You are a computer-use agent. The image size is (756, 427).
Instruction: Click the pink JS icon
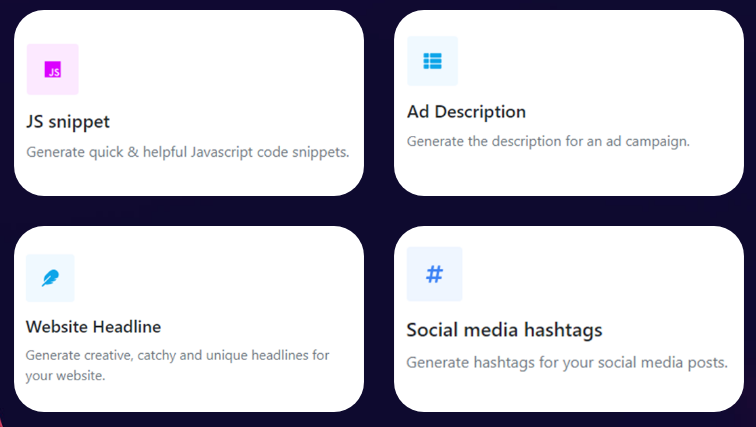(x=53, y=69)
